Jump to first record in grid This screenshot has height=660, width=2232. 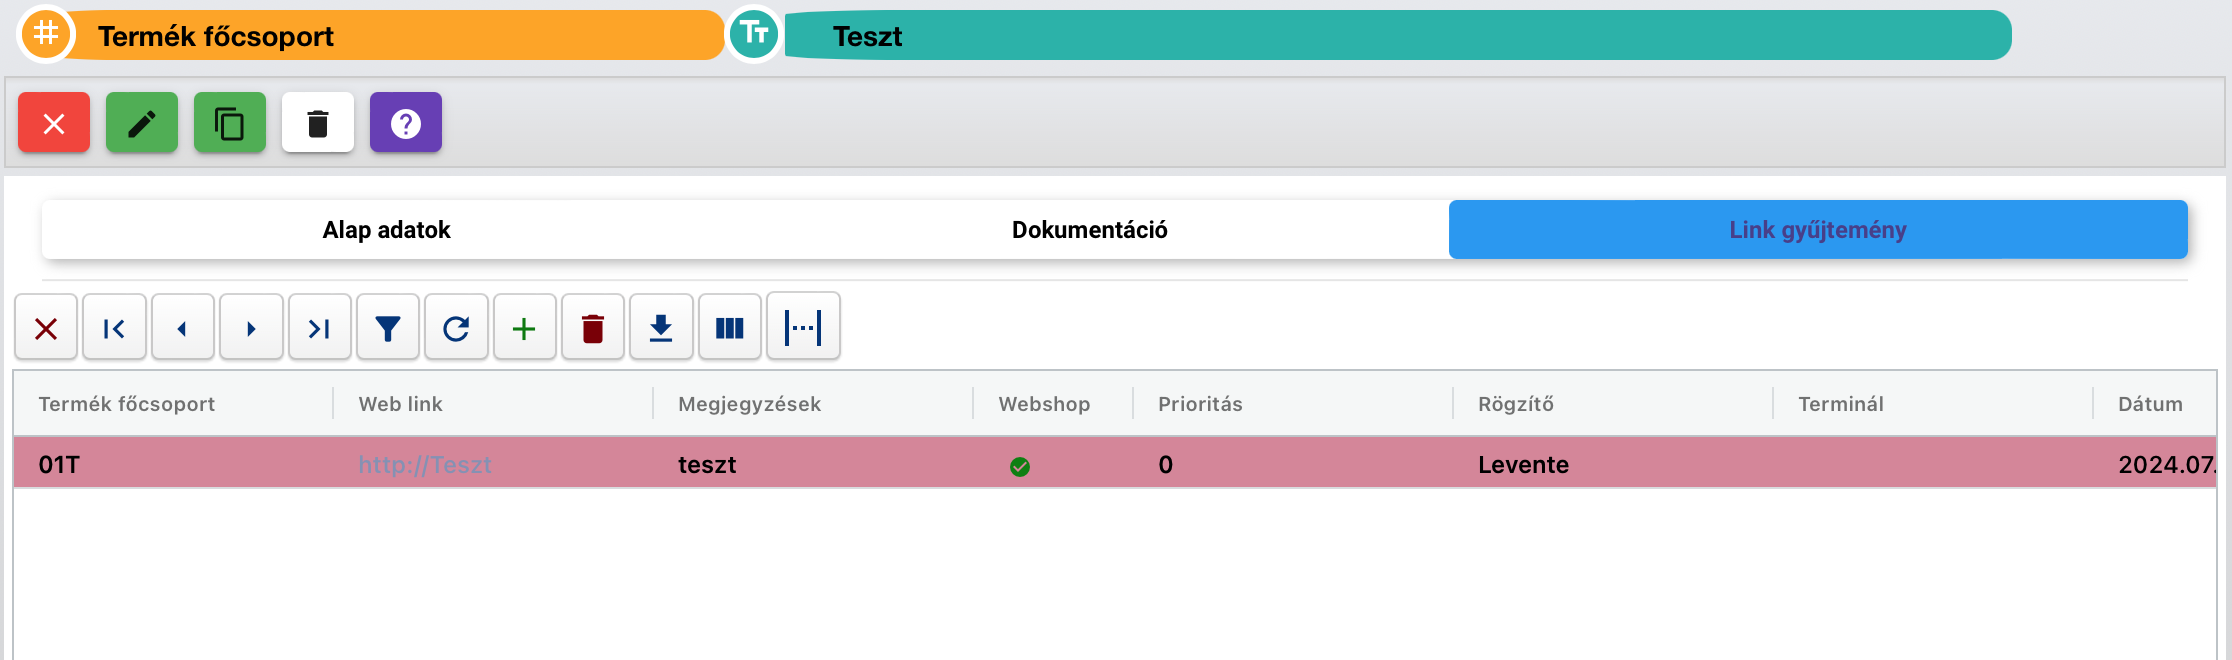pos(114,327)
